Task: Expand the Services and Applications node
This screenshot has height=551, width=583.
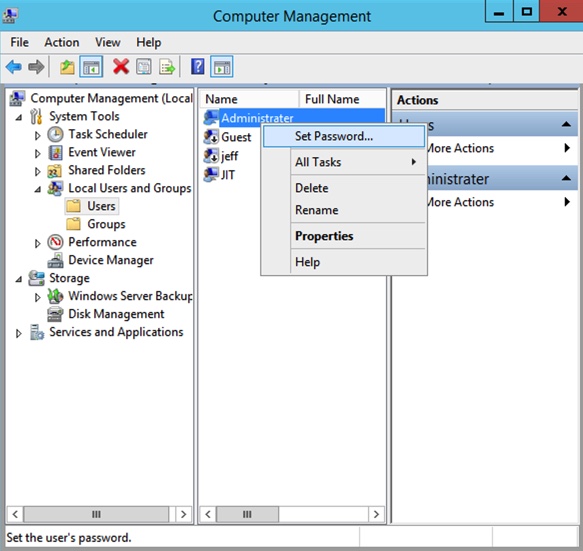Action: [18, 333]
